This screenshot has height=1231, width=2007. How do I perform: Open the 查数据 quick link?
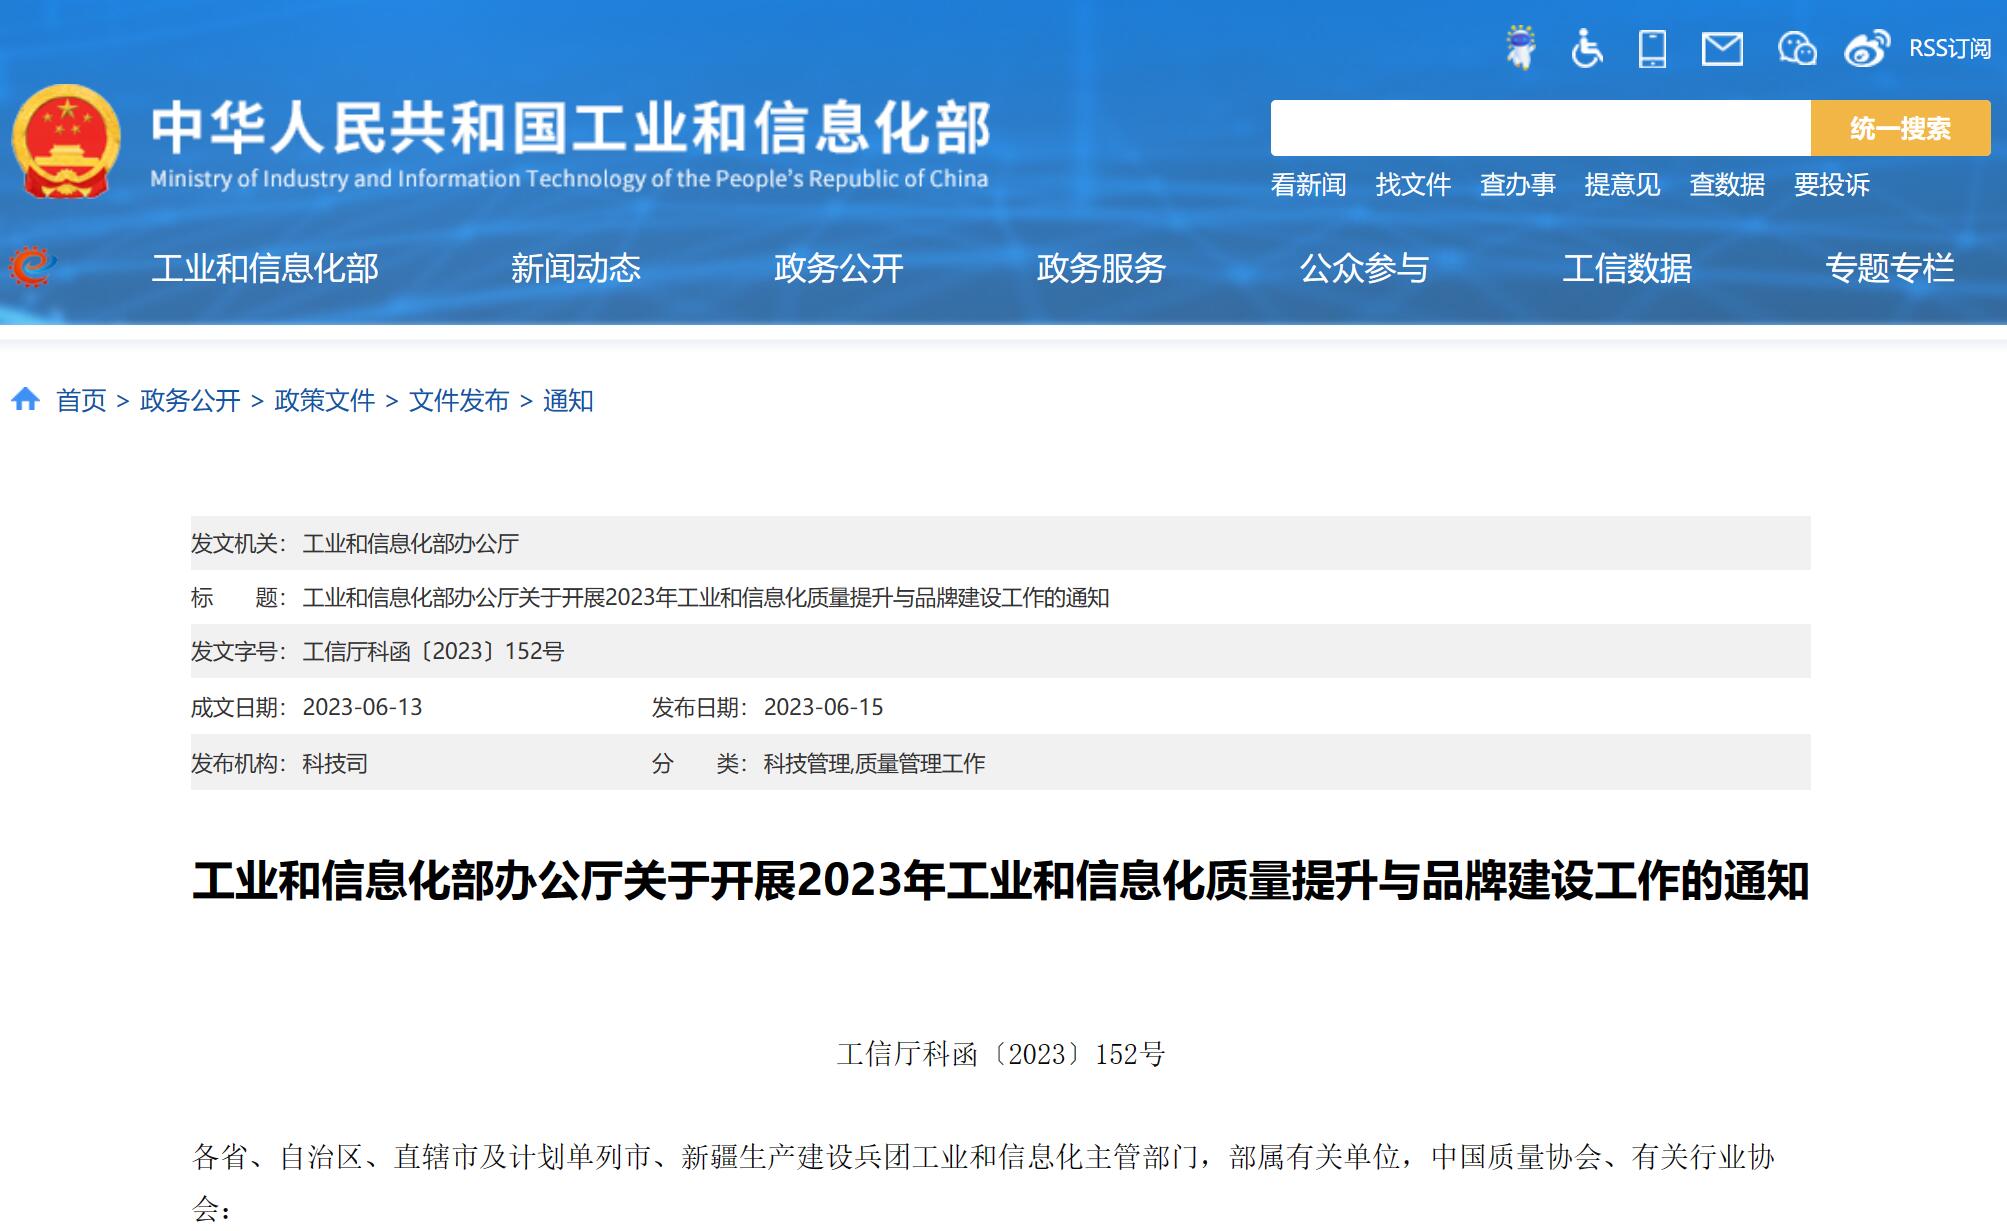pos(1727,185)
